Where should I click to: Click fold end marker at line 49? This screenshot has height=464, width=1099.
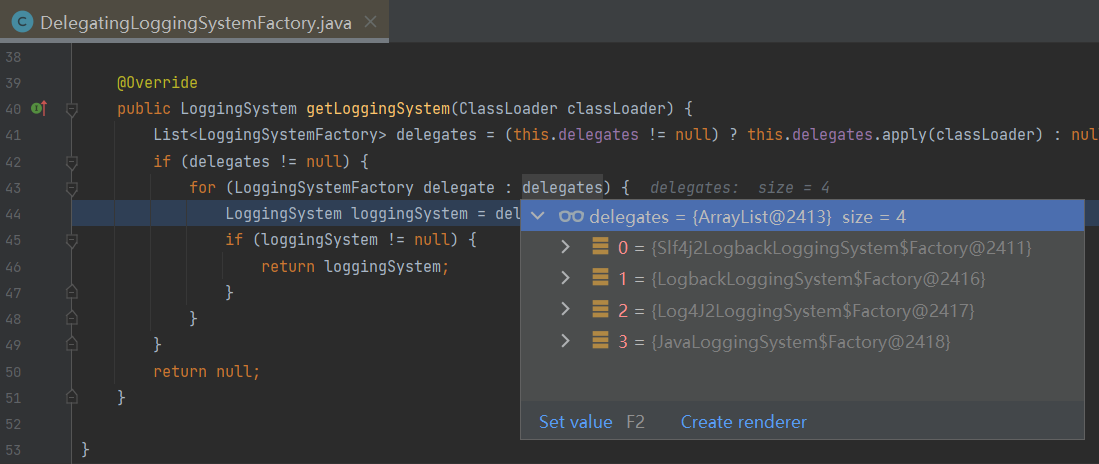(x=71, y=344)
